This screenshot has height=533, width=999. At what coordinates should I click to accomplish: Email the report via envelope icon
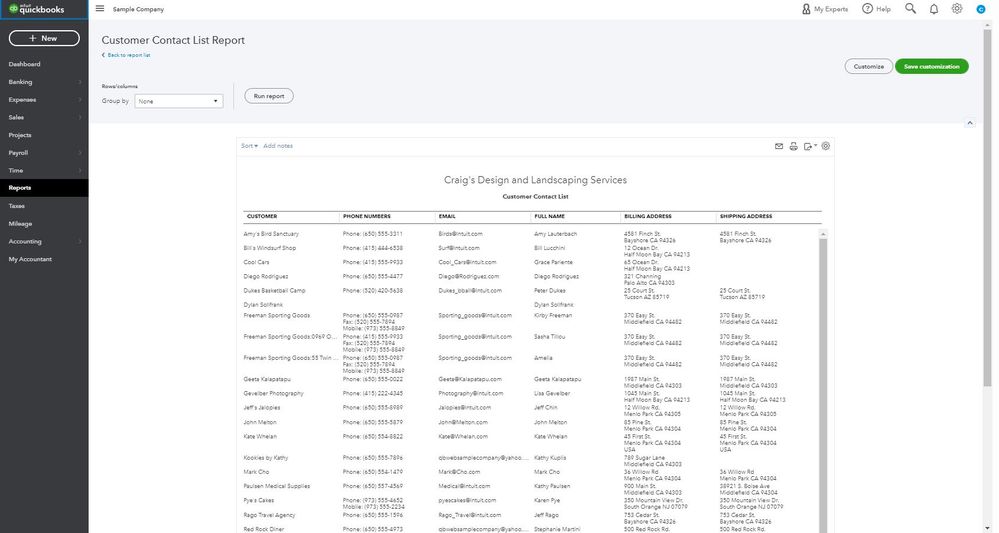[779, 146]
